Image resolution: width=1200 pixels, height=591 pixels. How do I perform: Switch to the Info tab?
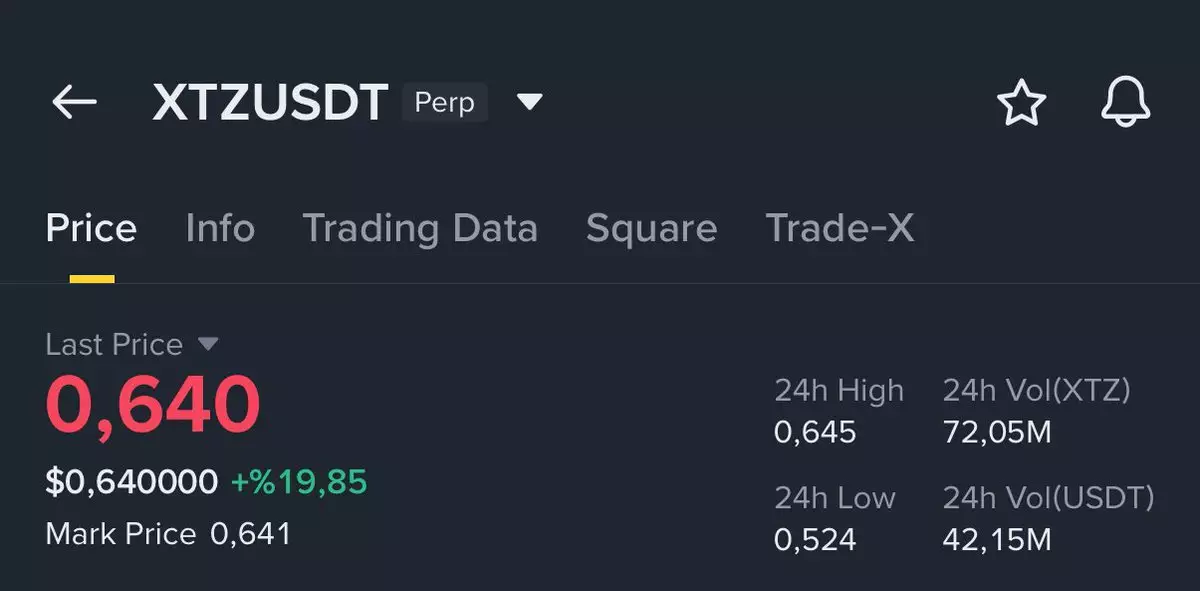(220, 228)
